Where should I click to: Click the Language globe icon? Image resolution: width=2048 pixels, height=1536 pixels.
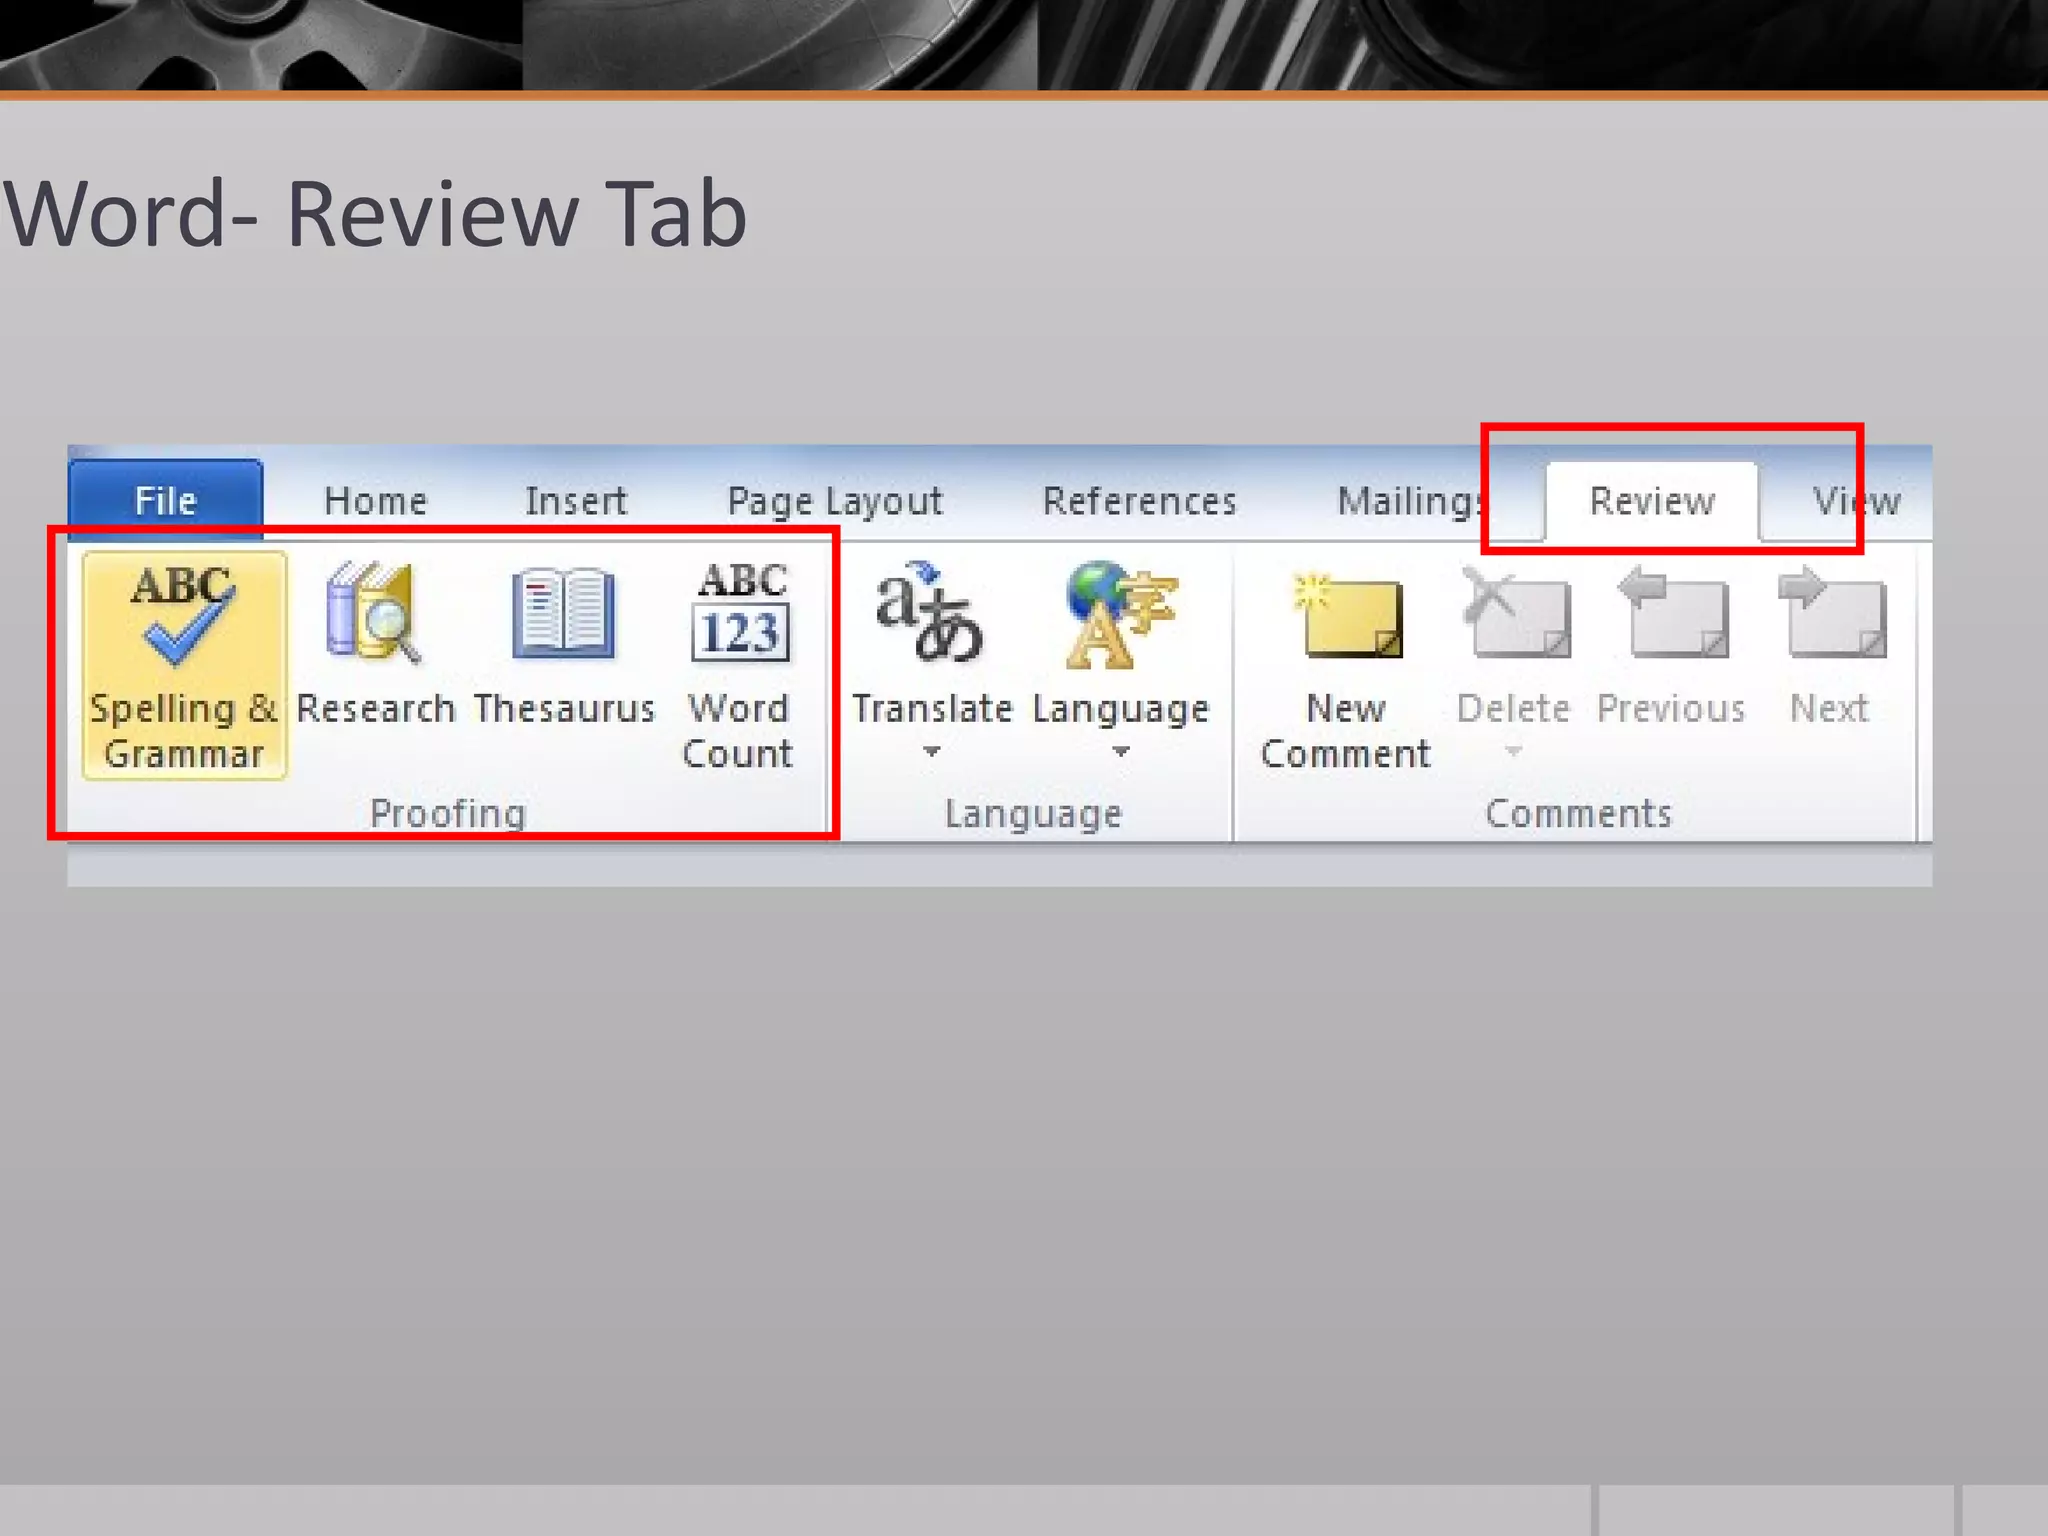1120,614
